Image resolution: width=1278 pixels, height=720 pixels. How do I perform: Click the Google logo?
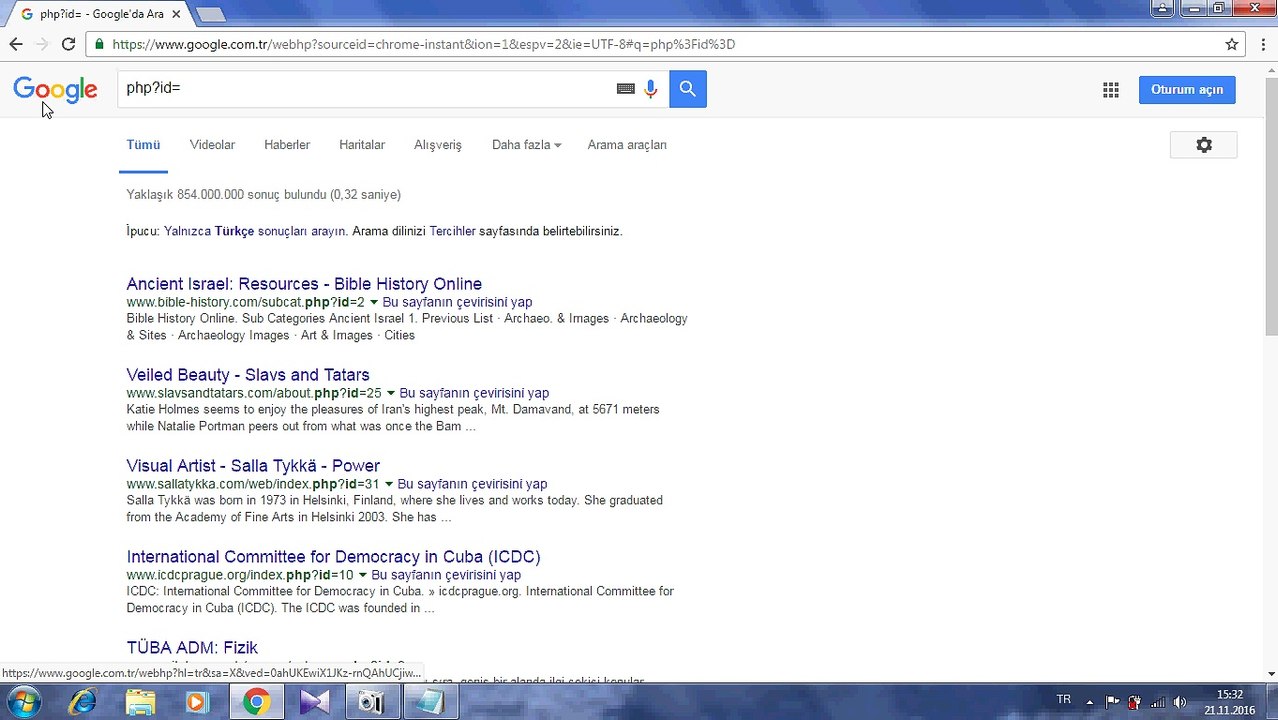55,90
